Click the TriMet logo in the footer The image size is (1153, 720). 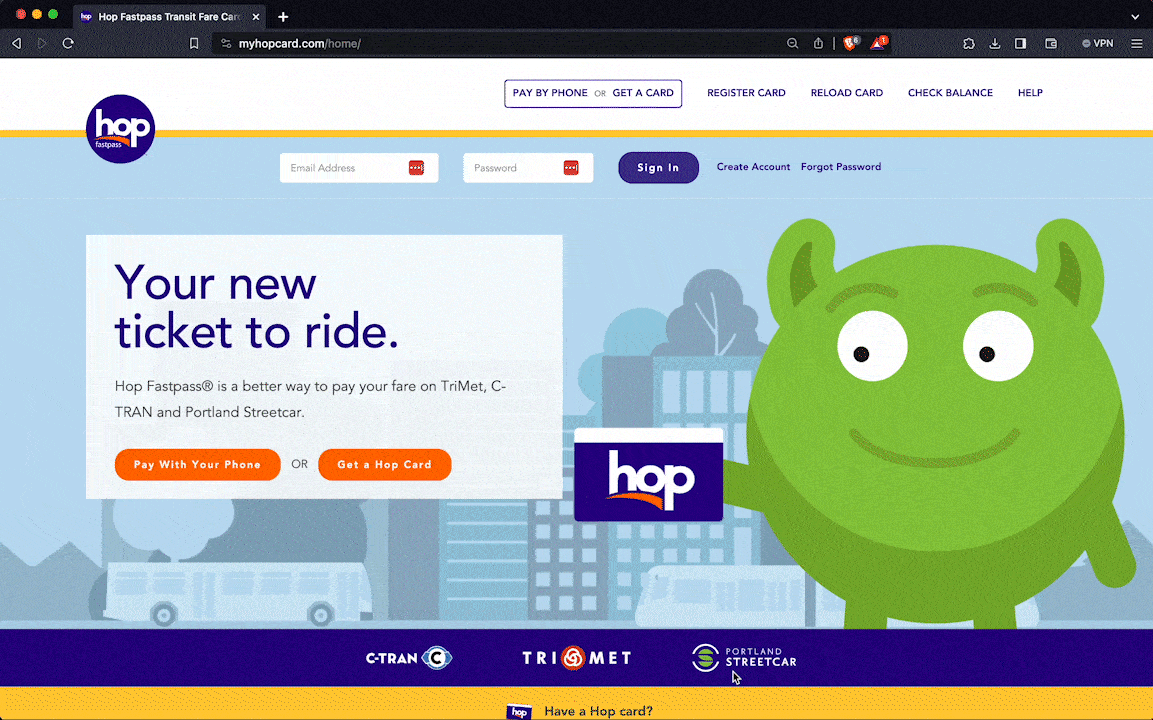(x=575, y=658)
